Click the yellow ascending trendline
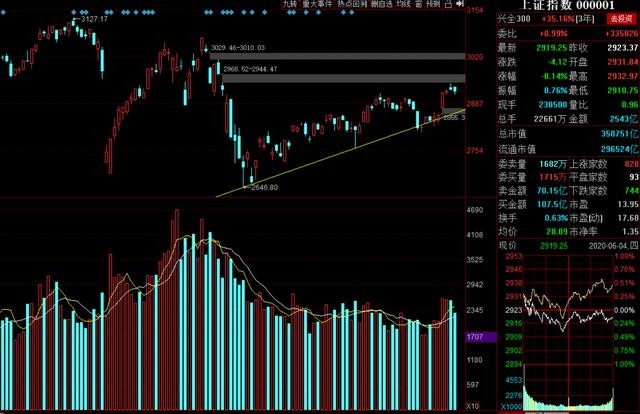This screenshot has height=414, width=640. [340, 153]
